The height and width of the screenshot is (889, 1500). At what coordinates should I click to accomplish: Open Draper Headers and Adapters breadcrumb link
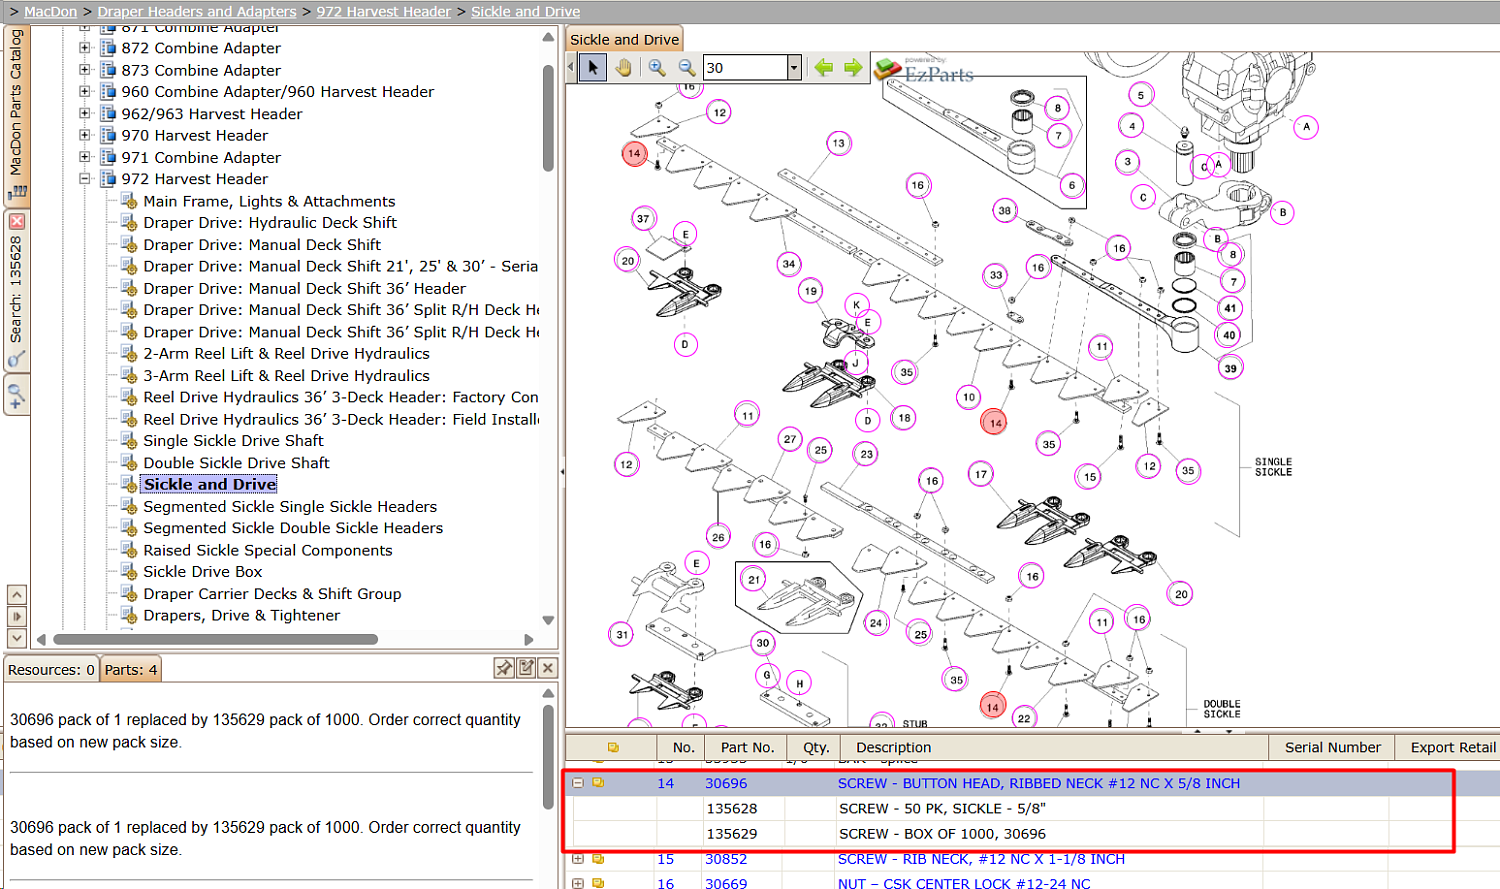pos(197,12)
